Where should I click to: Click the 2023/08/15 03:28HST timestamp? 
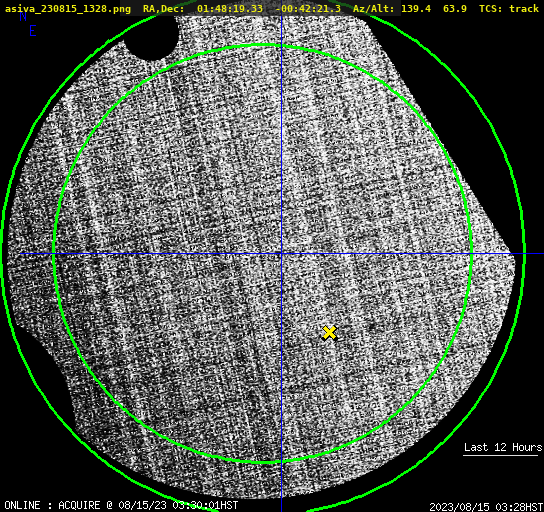click(486, 506)
